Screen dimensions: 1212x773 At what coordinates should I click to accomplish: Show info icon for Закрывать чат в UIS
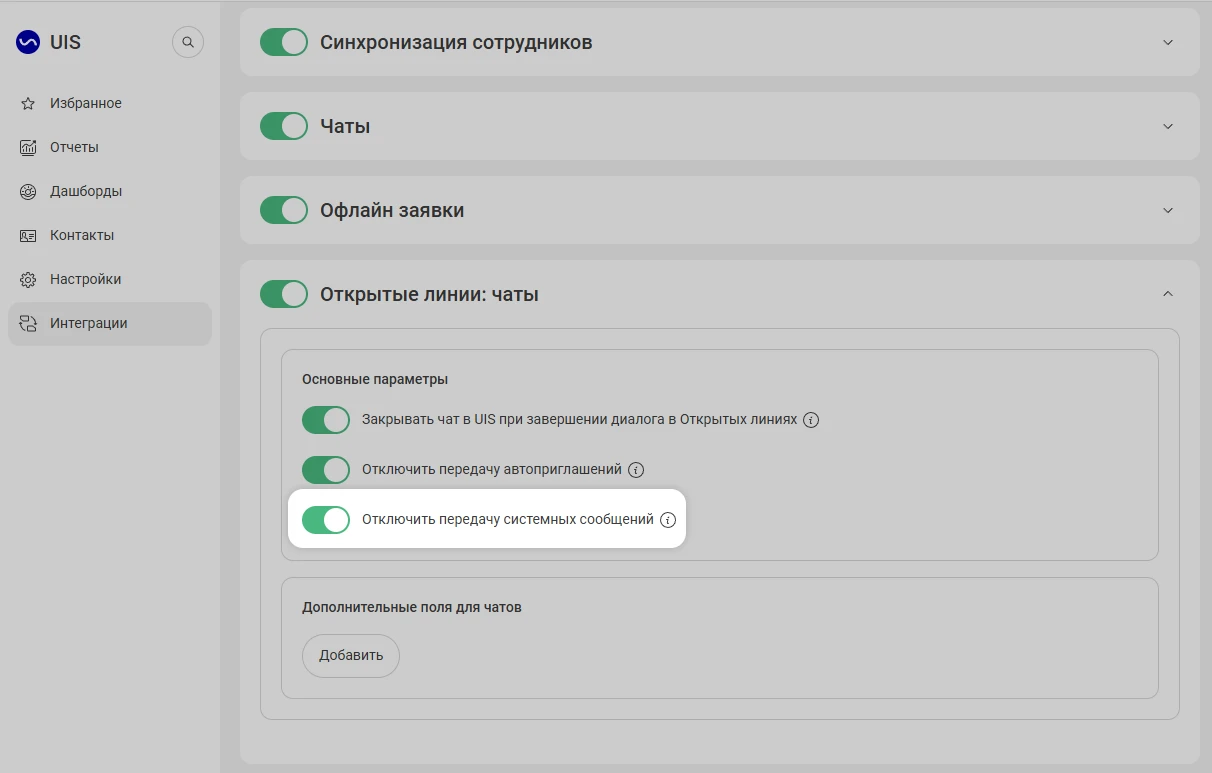click(811, 420)
